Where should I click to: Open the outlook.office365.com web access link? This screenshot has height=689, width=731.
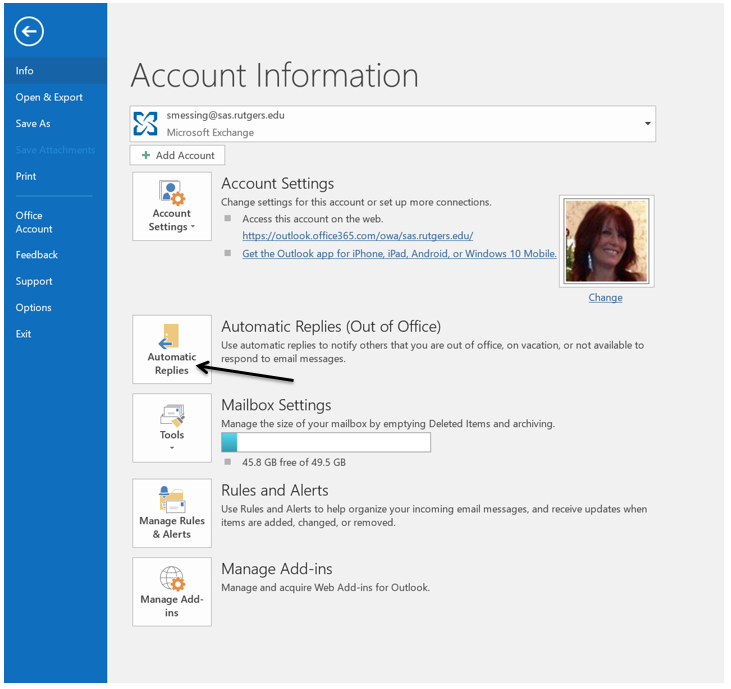358,236
